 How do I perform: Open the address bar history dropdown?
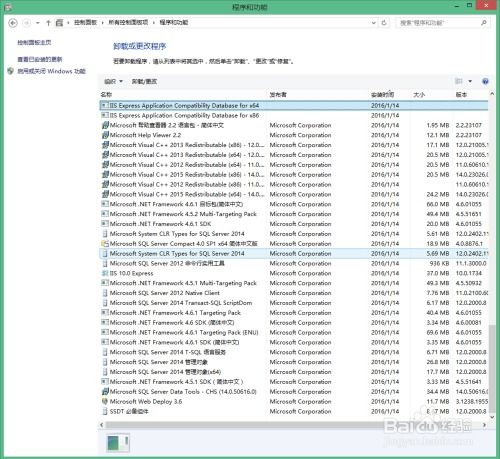click(374, 23)
